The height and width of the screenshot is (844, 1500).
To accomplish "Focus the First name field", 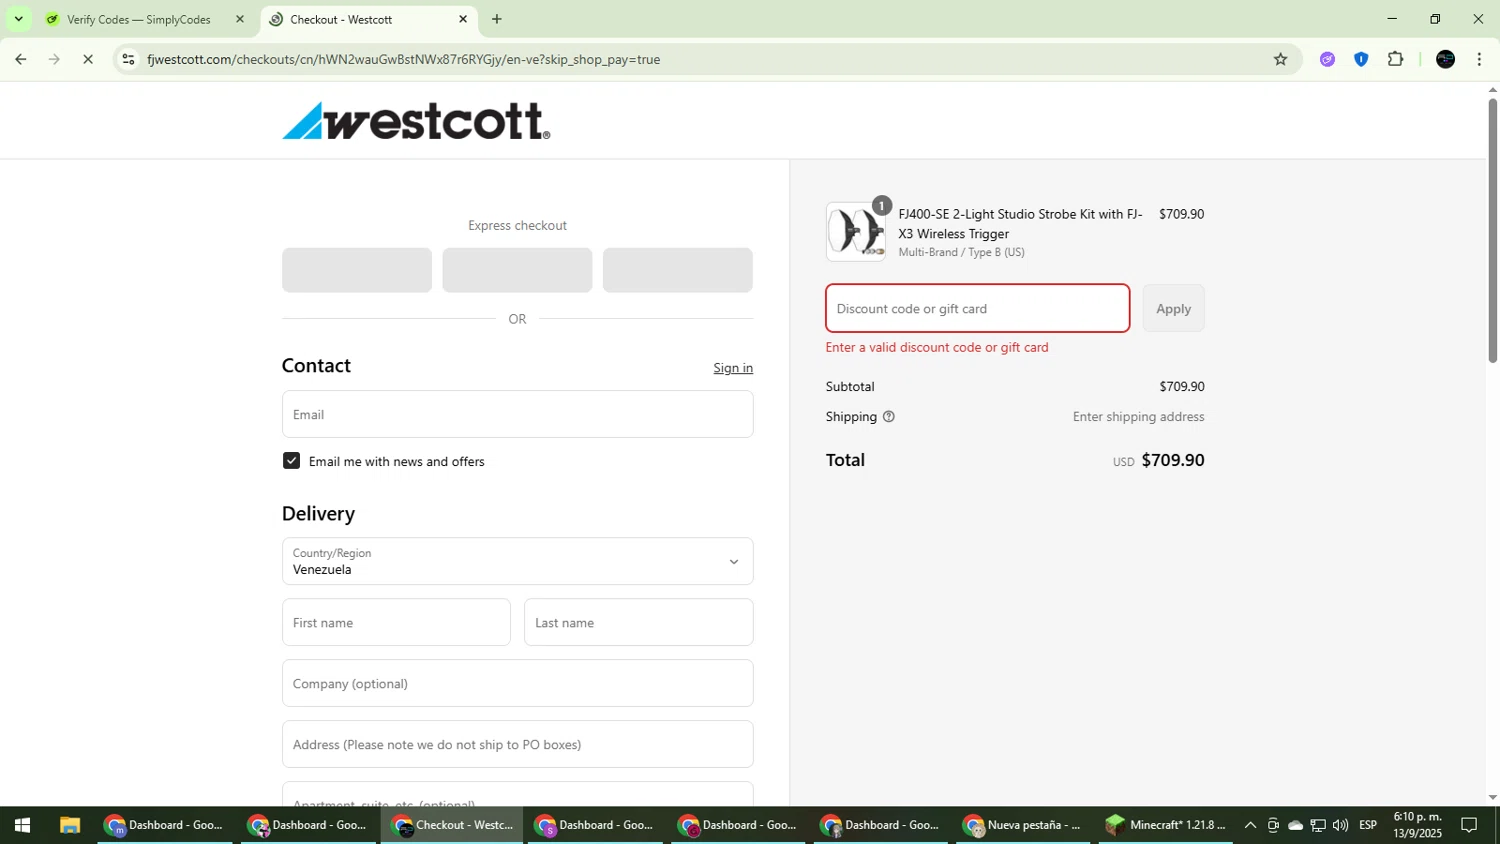I will (396, 622).
